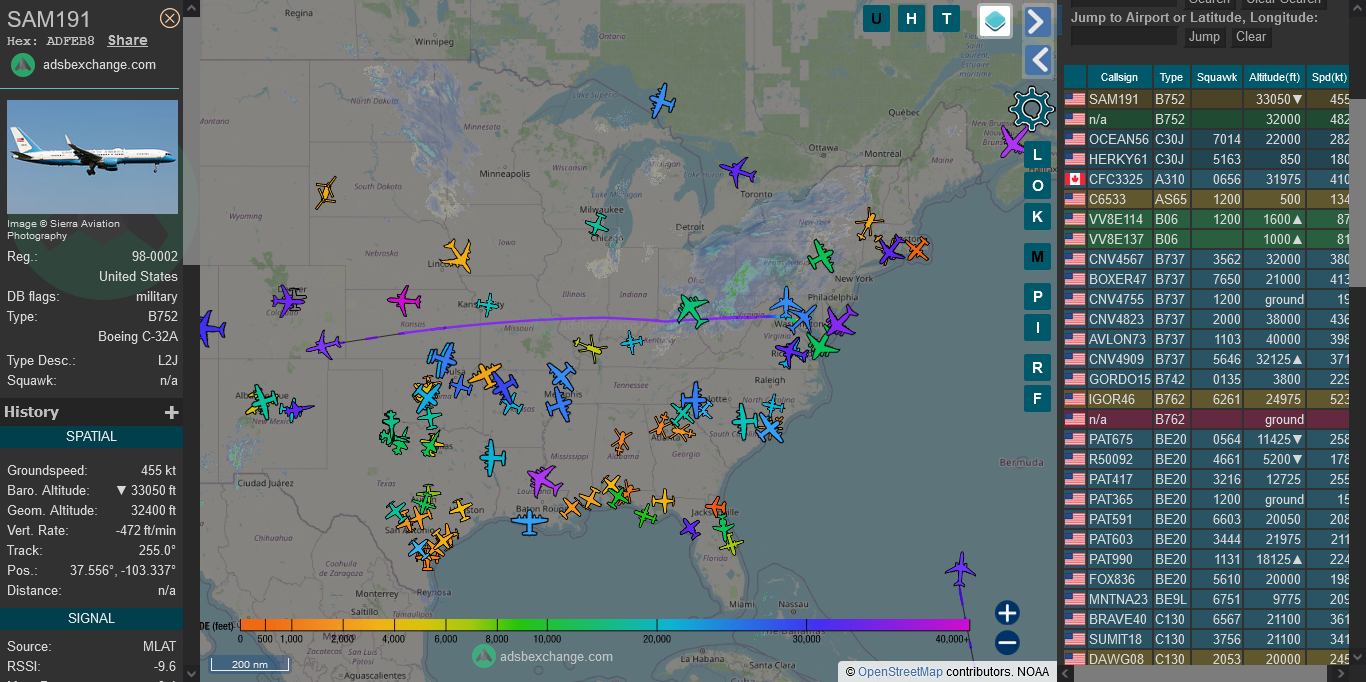Toggle the R map option button
This screenshot has width=1366, height=682.
[x=1037, y=368]
